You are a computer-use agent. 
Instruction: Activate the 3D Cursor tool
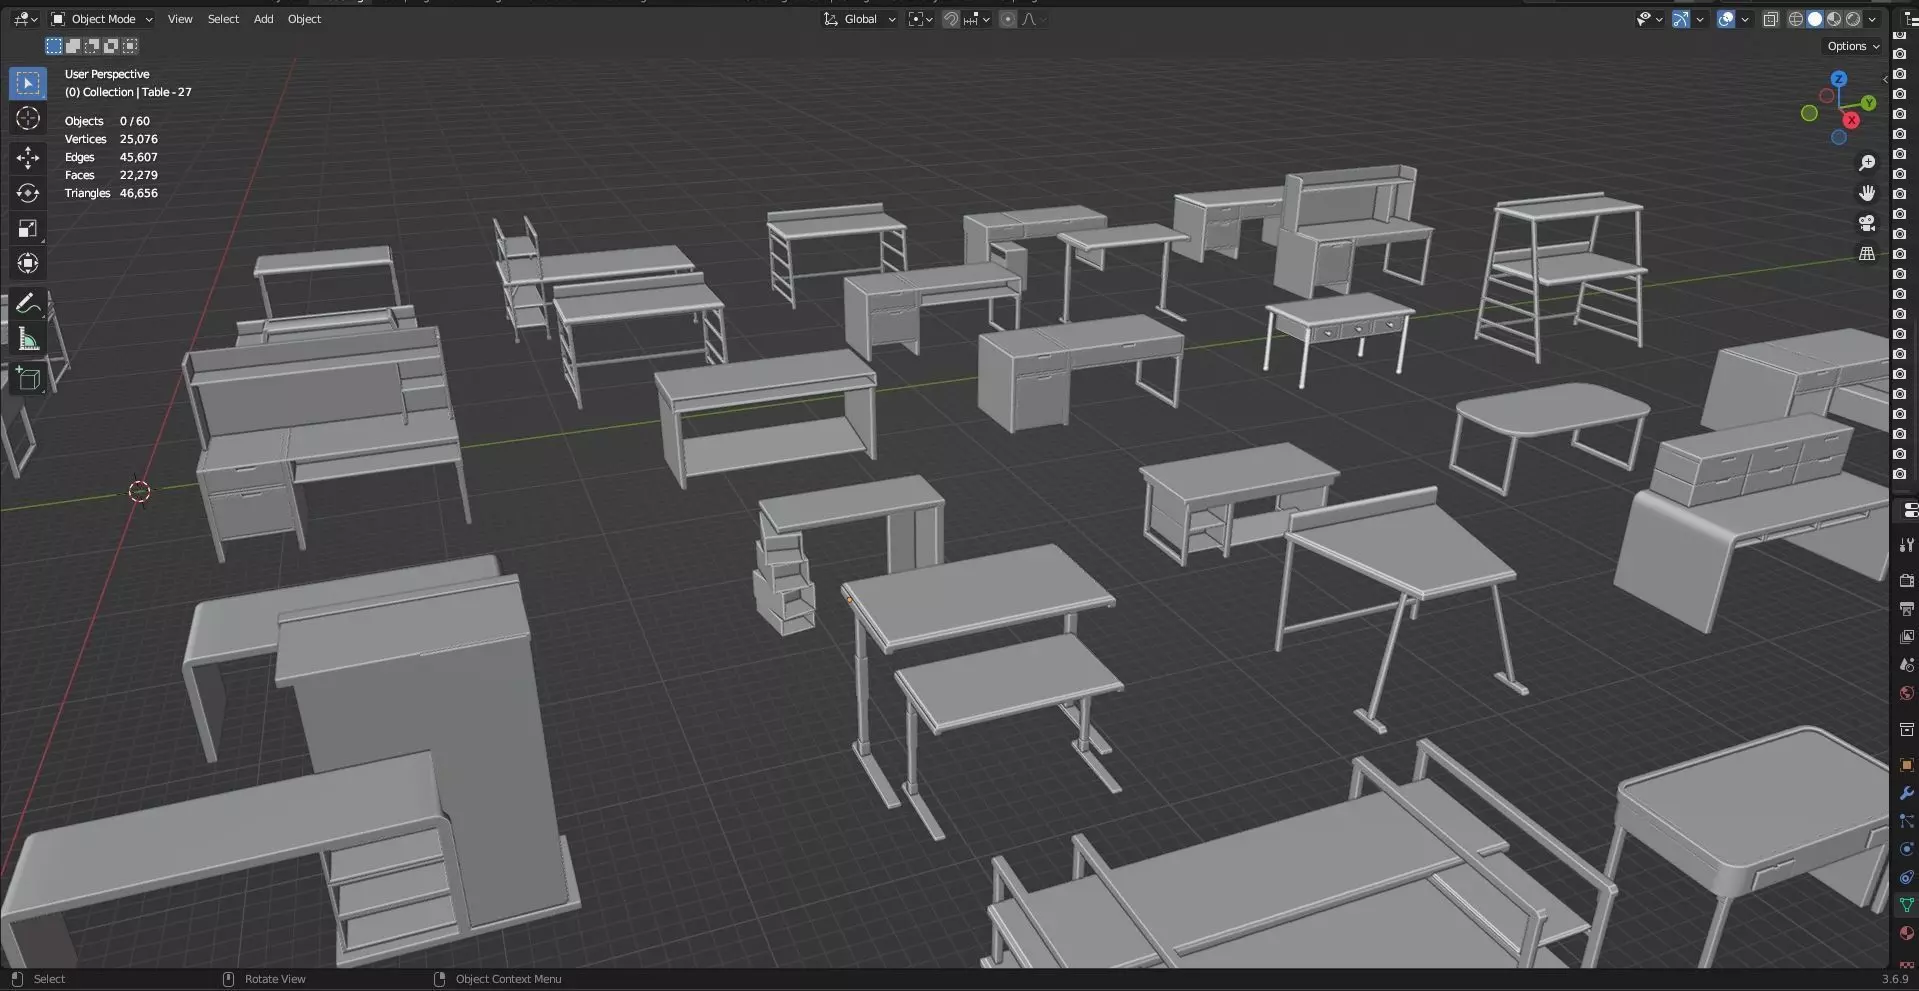click(x=28, y=118)
